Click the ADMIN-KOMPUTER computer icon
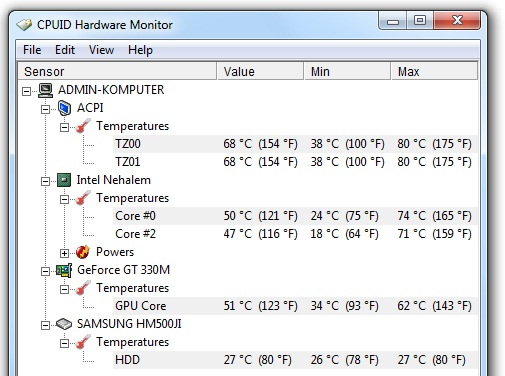The height and width of the screenshot is (376, 505). [x=45, y=90]
